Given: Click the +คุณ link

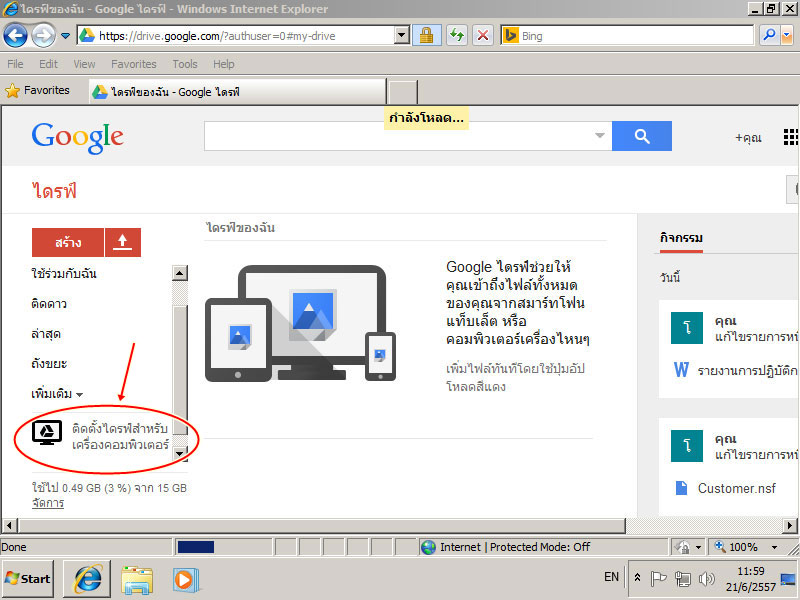Looking at the screenshot, I should pyautogui.click(x=748, y=138).
